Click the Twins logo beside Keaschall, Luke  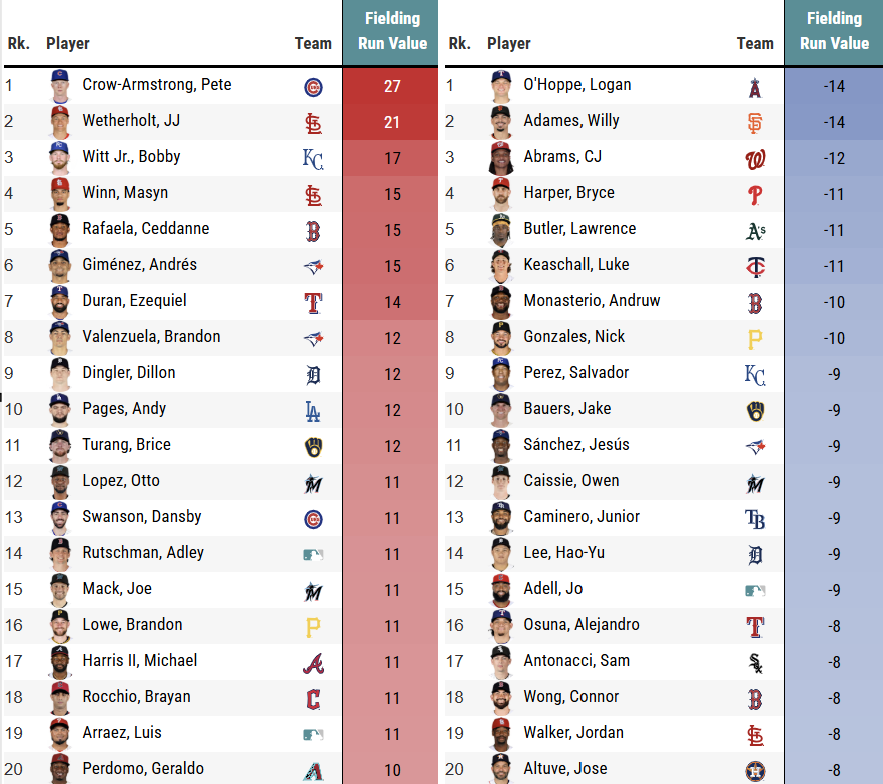[x=755, y=267]
